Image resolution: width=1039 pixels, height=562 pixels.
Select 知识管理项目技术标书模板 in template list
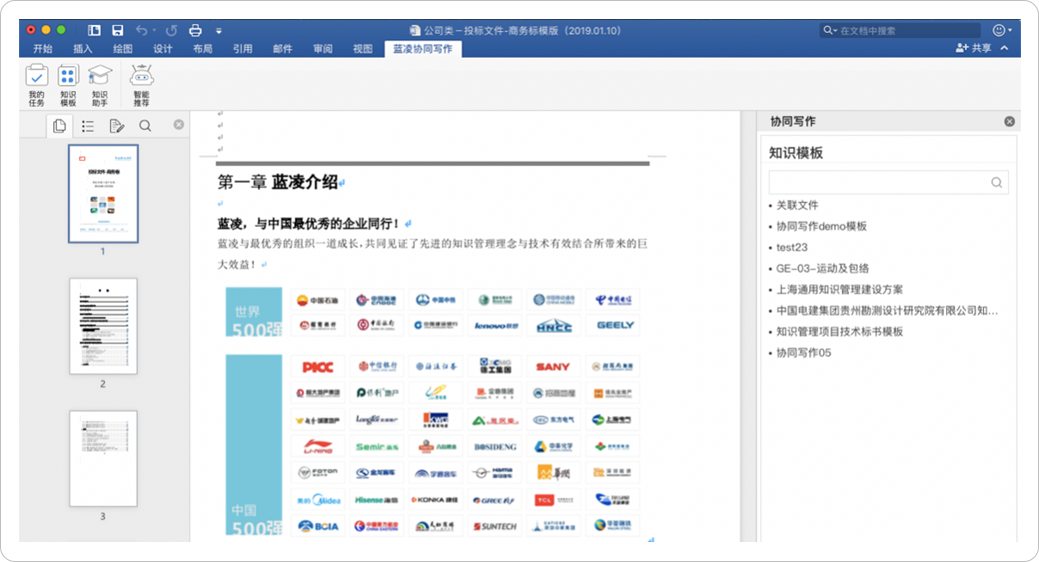pos(839,331)
